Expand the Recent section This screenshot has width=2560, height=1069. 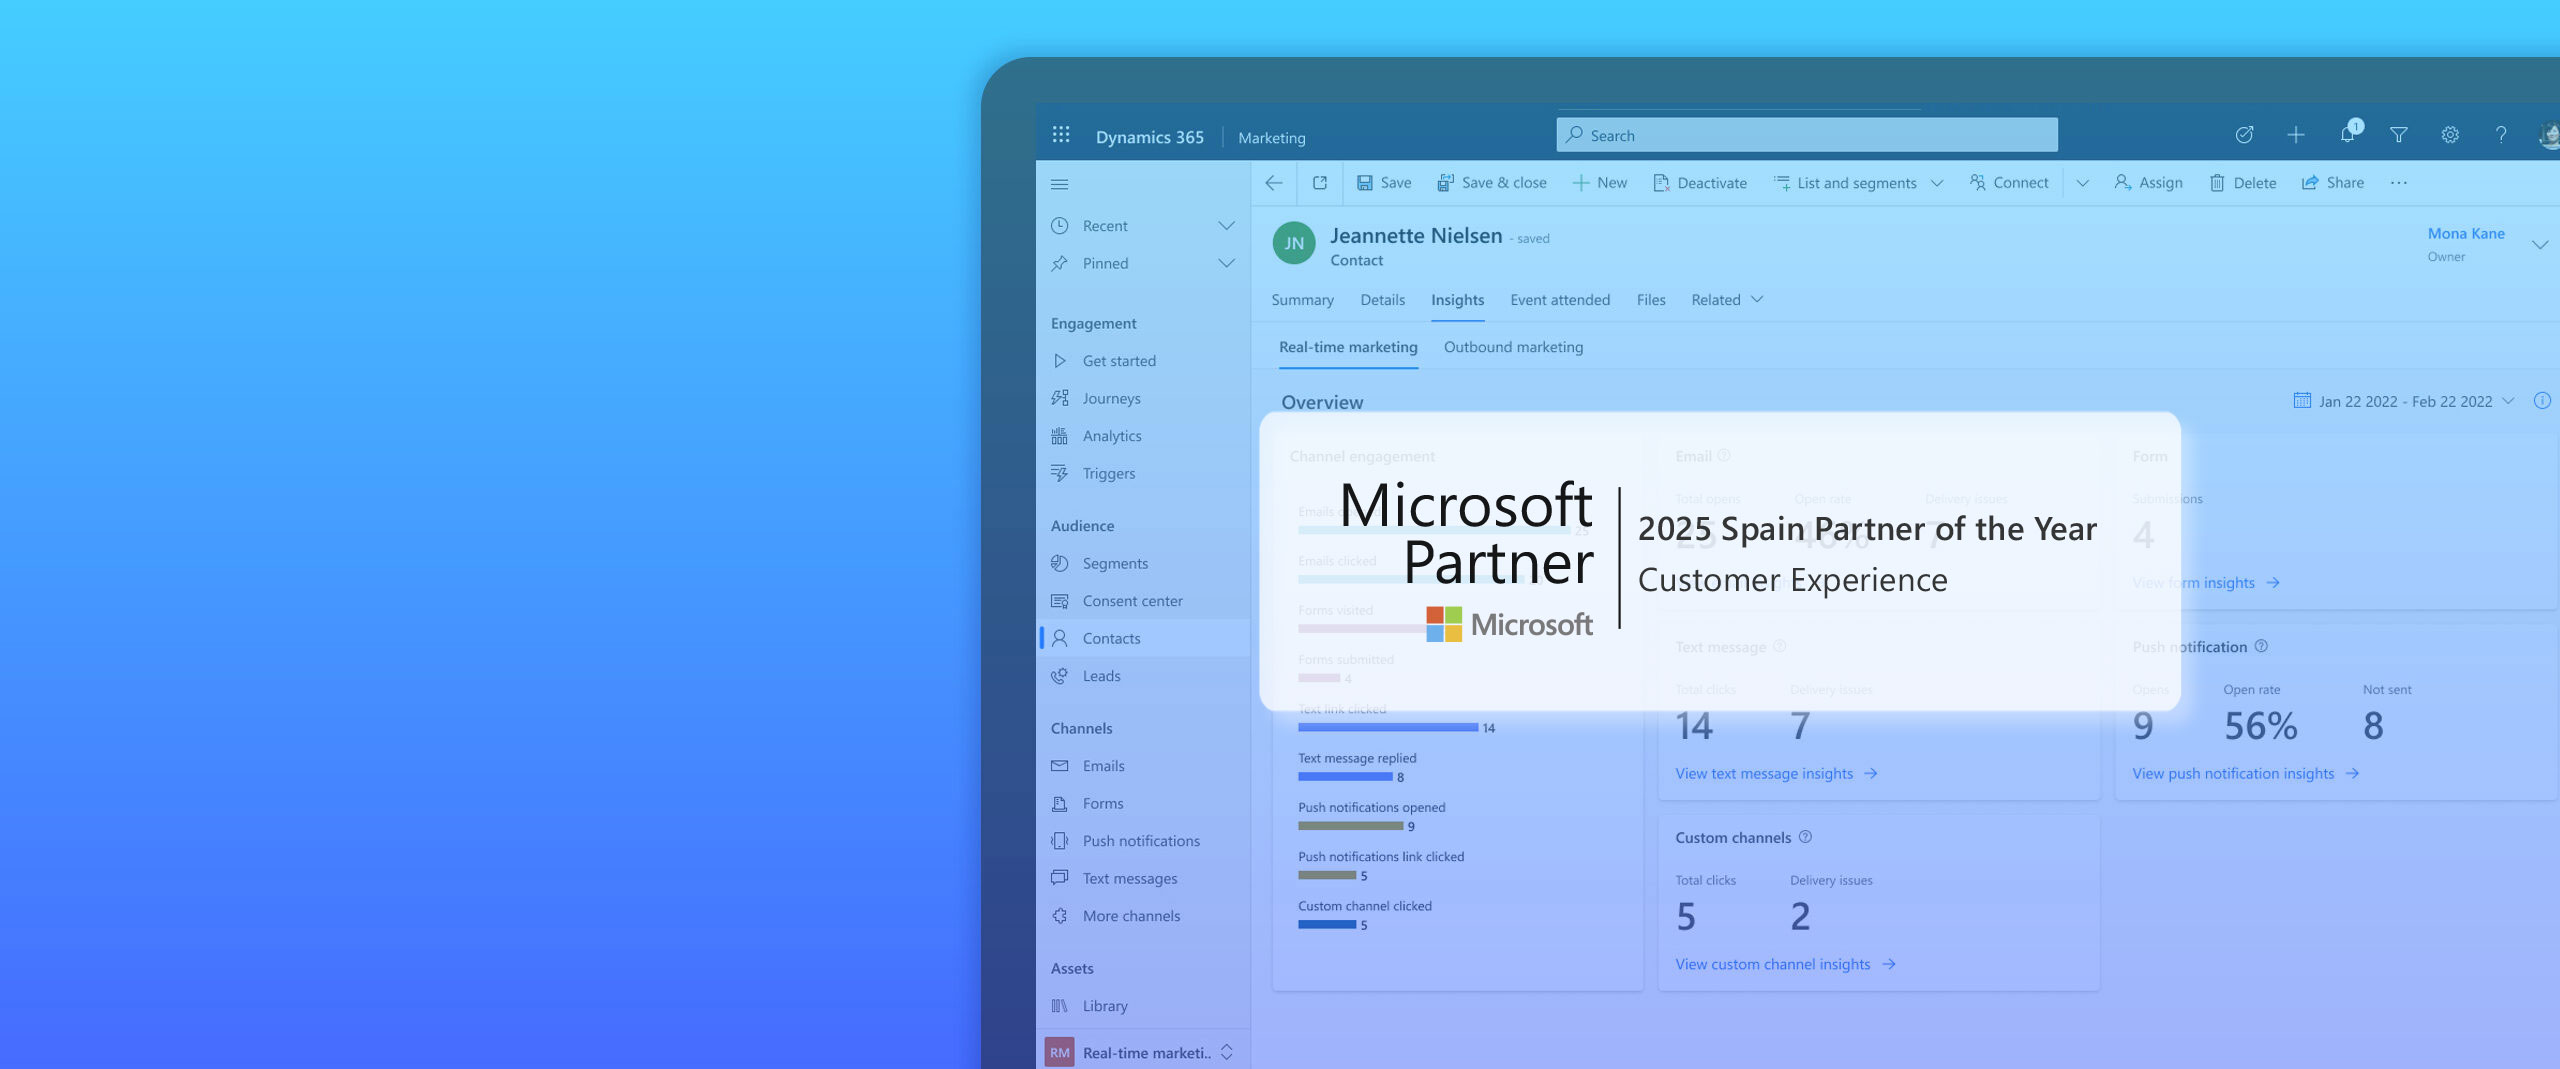[1226, 226]
